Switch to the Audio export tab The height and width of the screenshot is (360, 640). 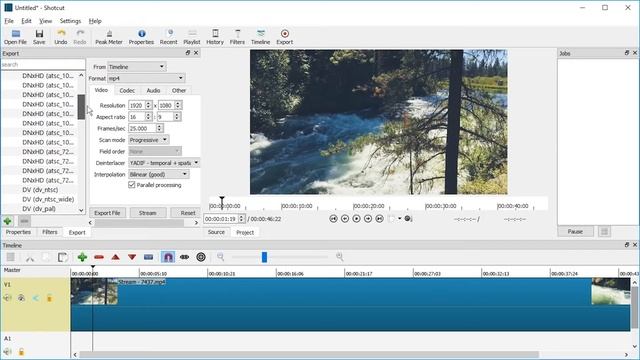coord(153,91)
